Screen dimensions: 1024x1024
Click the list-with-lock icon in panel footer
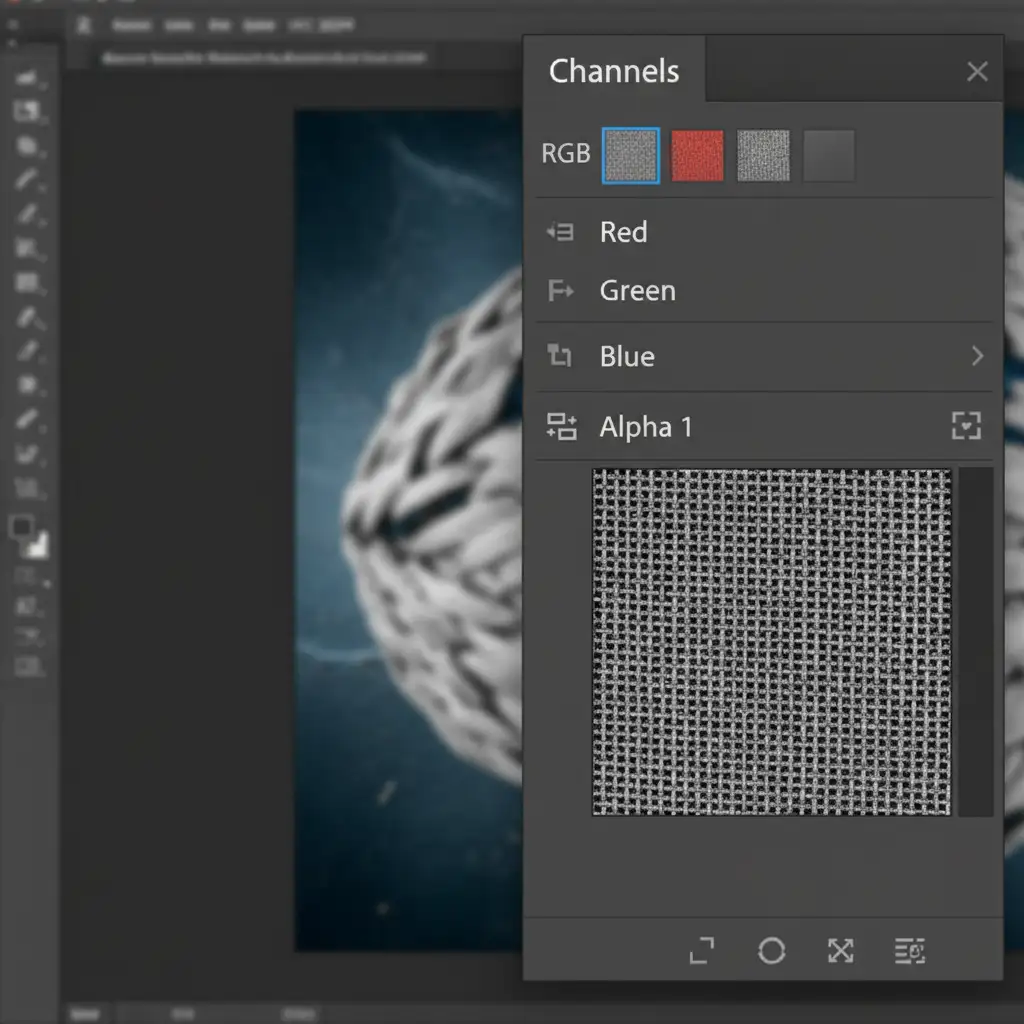(x=910, y=951)
